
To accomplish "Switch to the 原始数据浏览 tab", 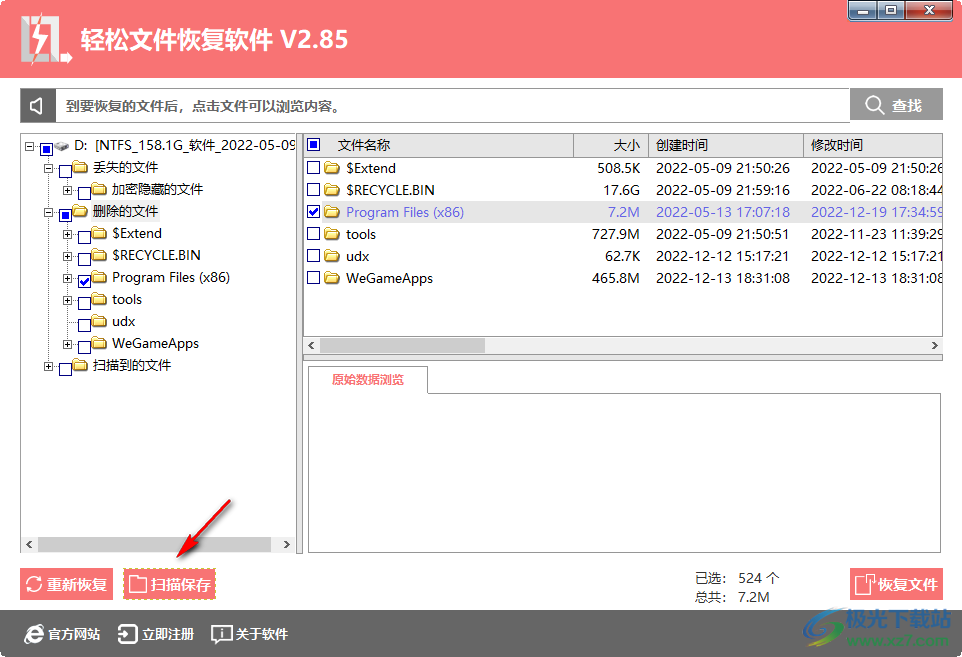I will tap(368, 380).
